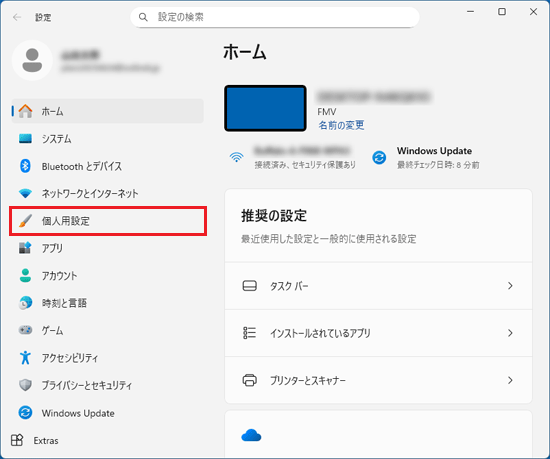Open アプリ settings page
Image resolution: width=550 pixels, height=459 pixels.
[x=108, y=248]
